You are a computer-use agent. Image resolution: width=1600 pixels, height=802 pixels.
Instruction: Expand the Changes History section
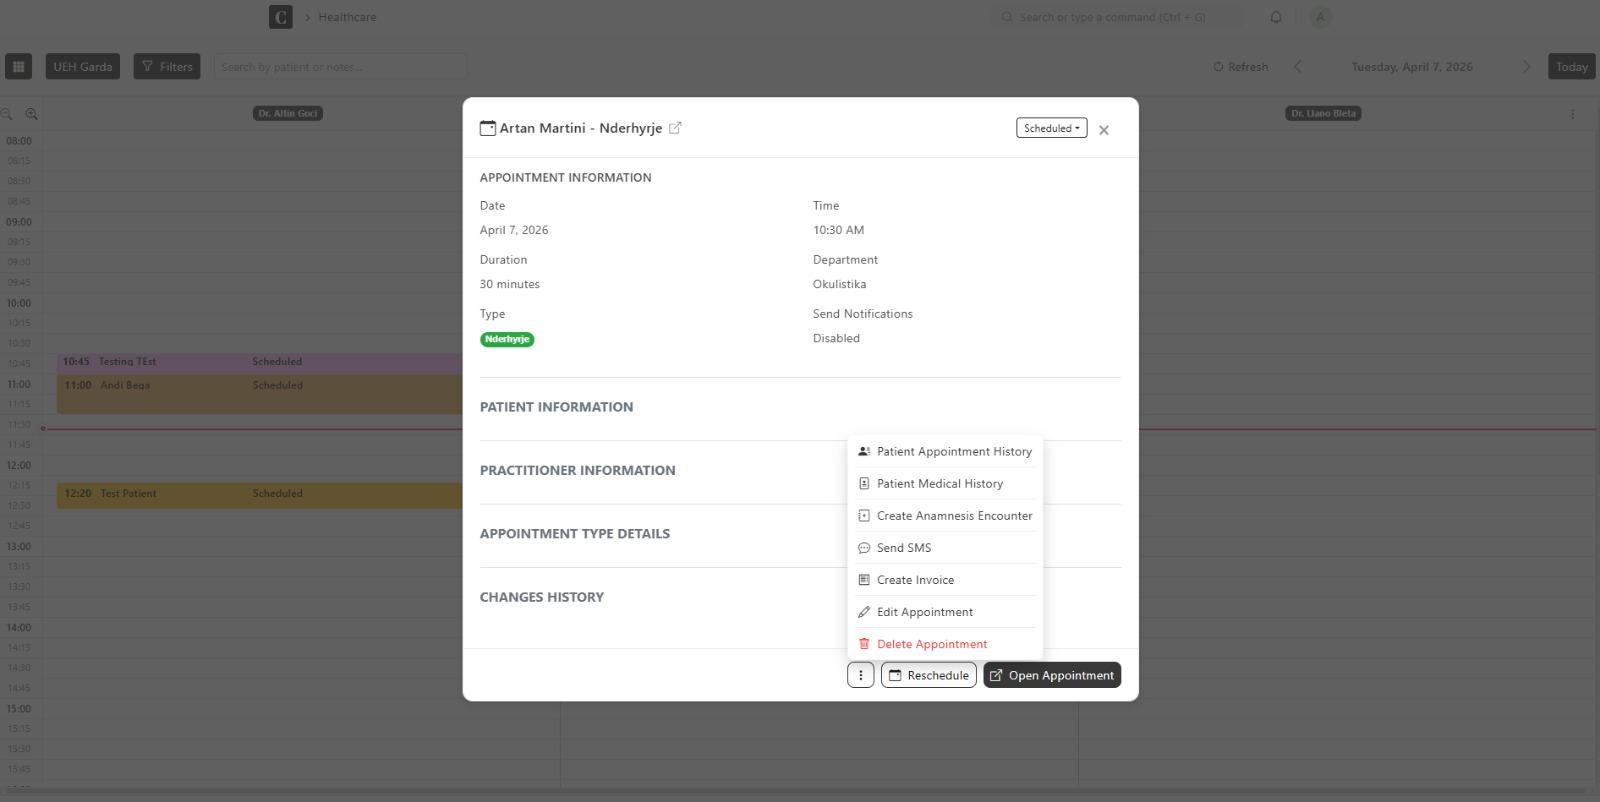click(541, 597)
